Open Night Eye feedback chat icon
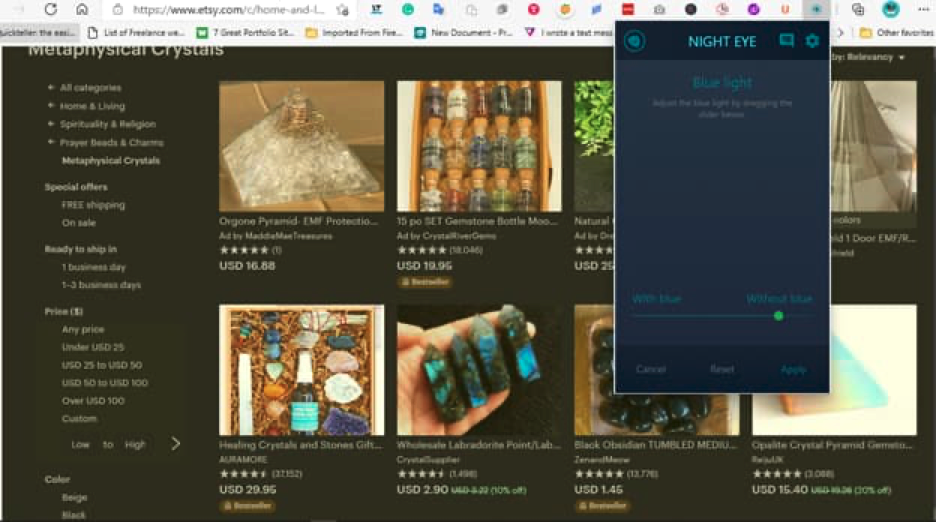The height and width of the screenshot is (522, 936). click(786, 41)
